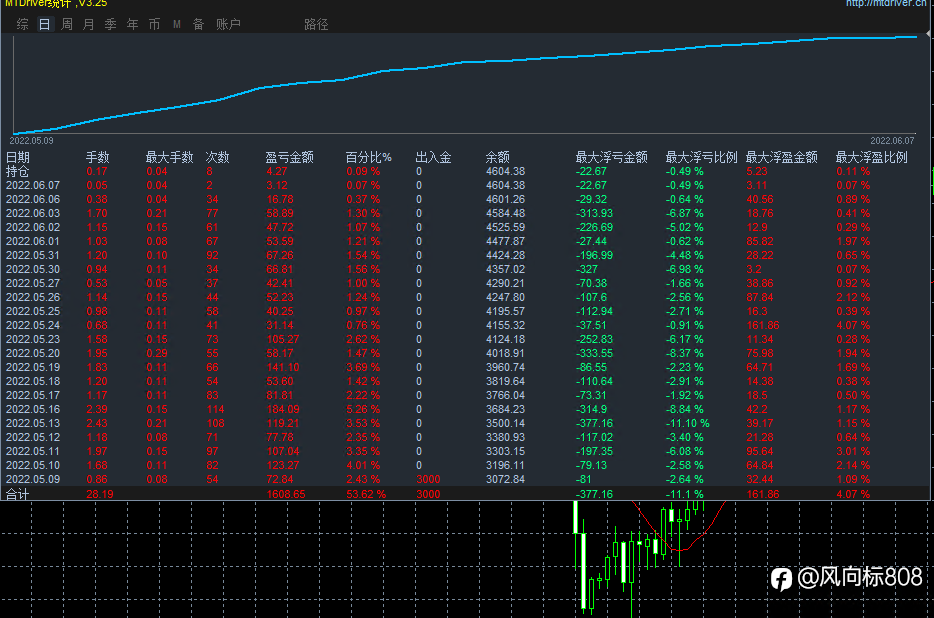Switch to the 综 summary tab
The image size is (934, 618).
pyautogui.click(x=23, y=24)
